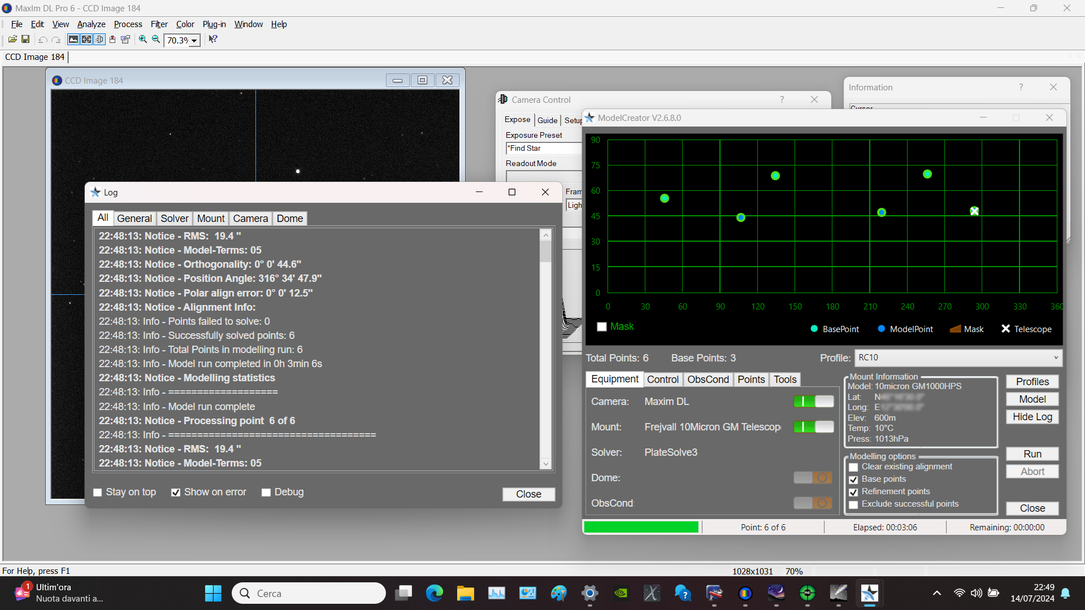Toggle the Dome connection switch
This screenshot has width=1085, height=610.
click(x=813, y=478)
